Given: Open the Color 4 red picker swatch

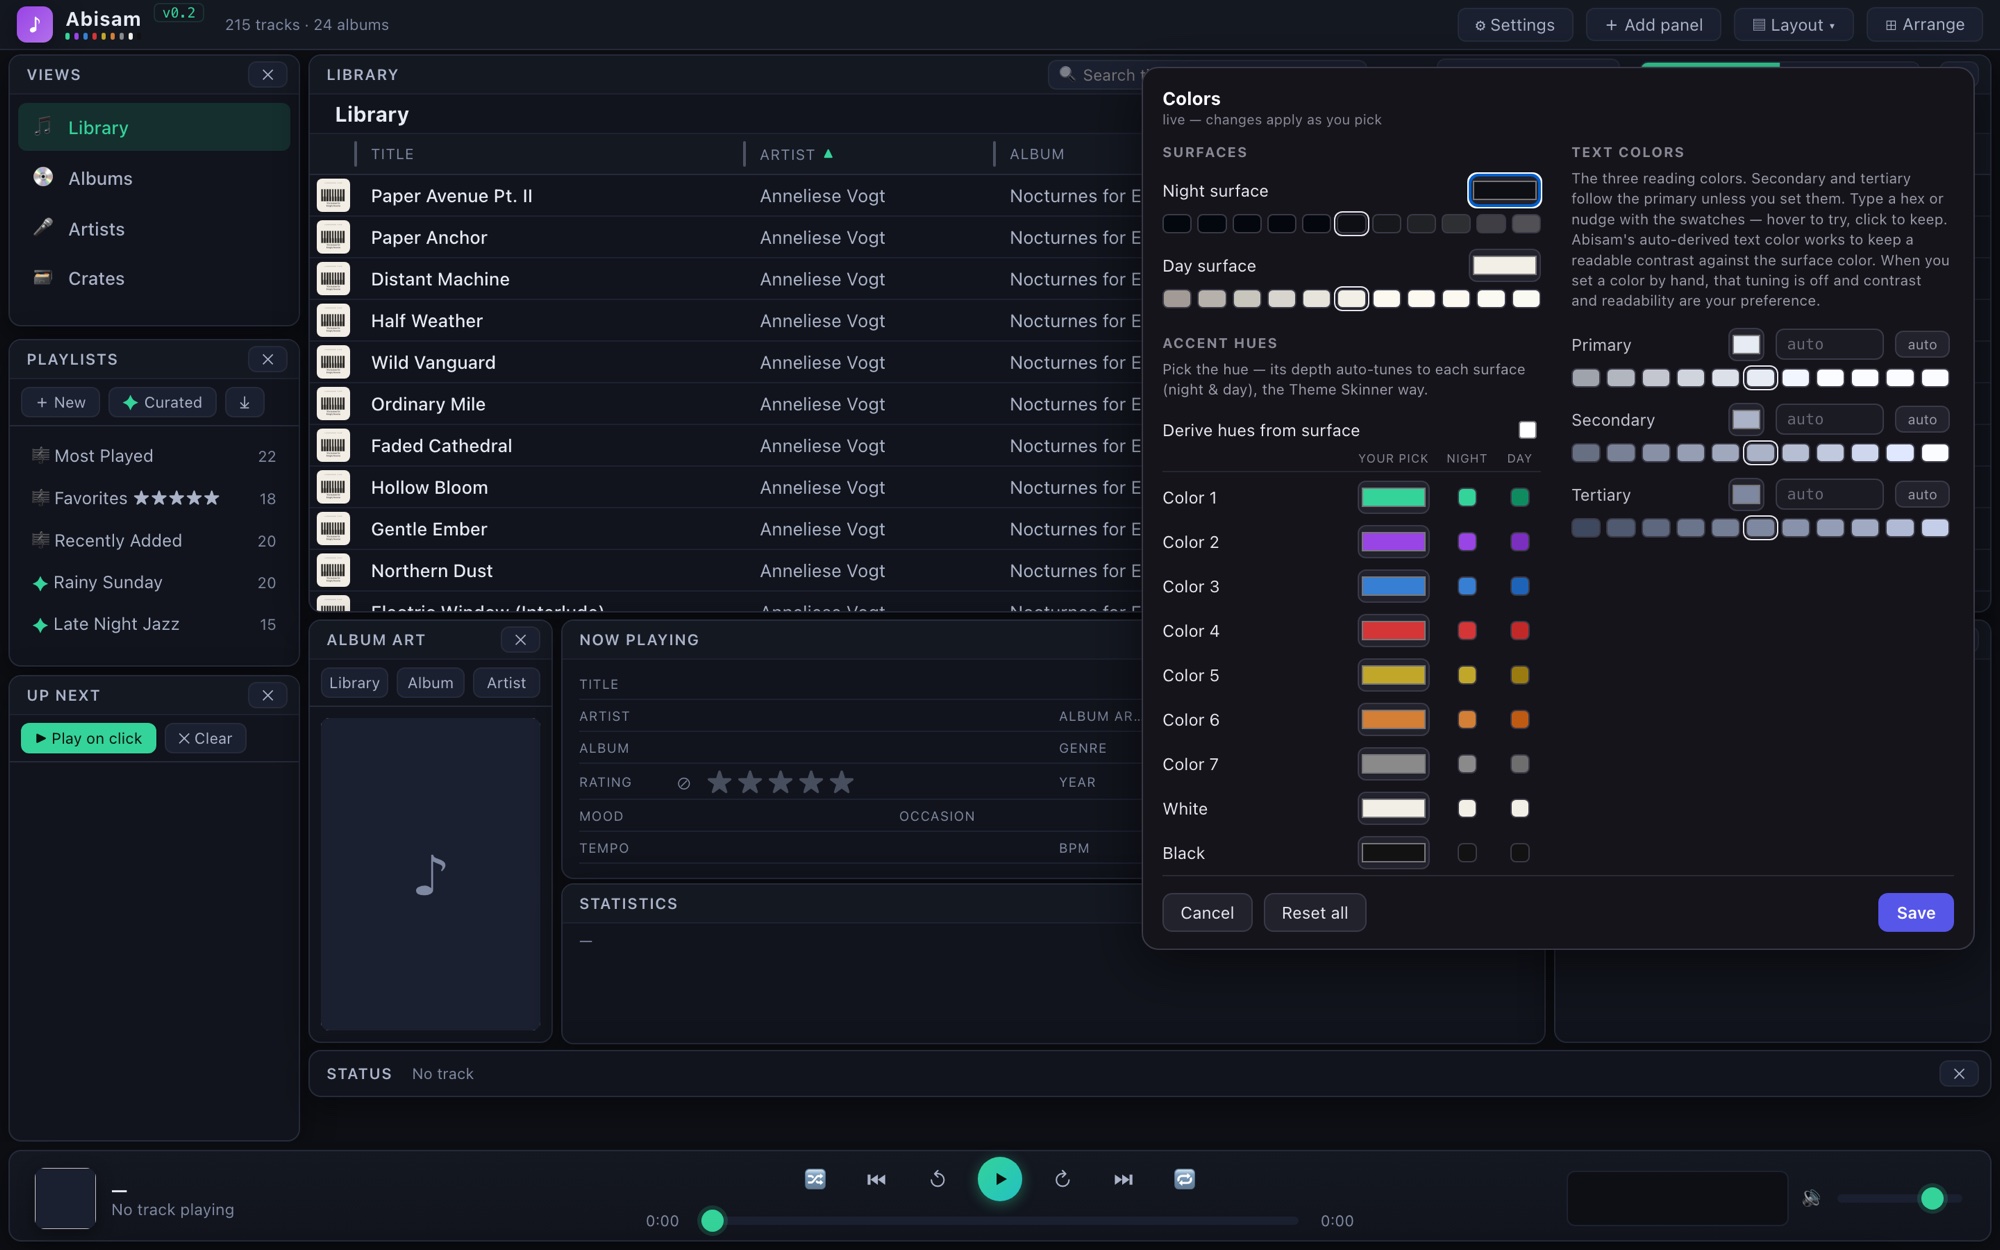Looking at the screenshot, I should click(1393, 630).
